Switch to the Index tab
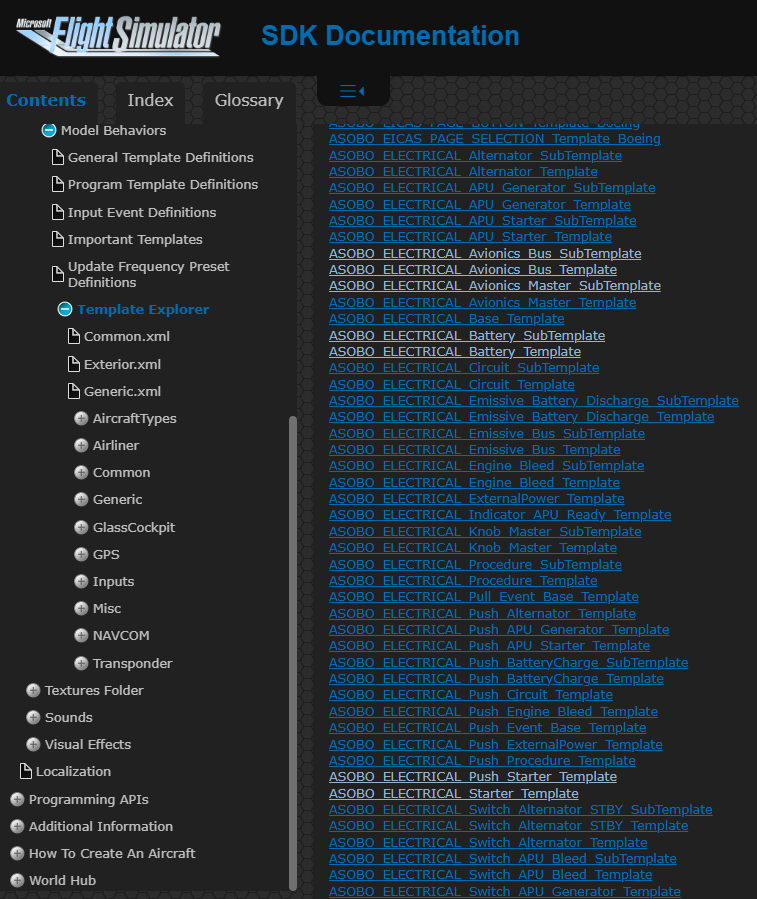This screenshot has width=757, height=899. click(x=150, y=100)
